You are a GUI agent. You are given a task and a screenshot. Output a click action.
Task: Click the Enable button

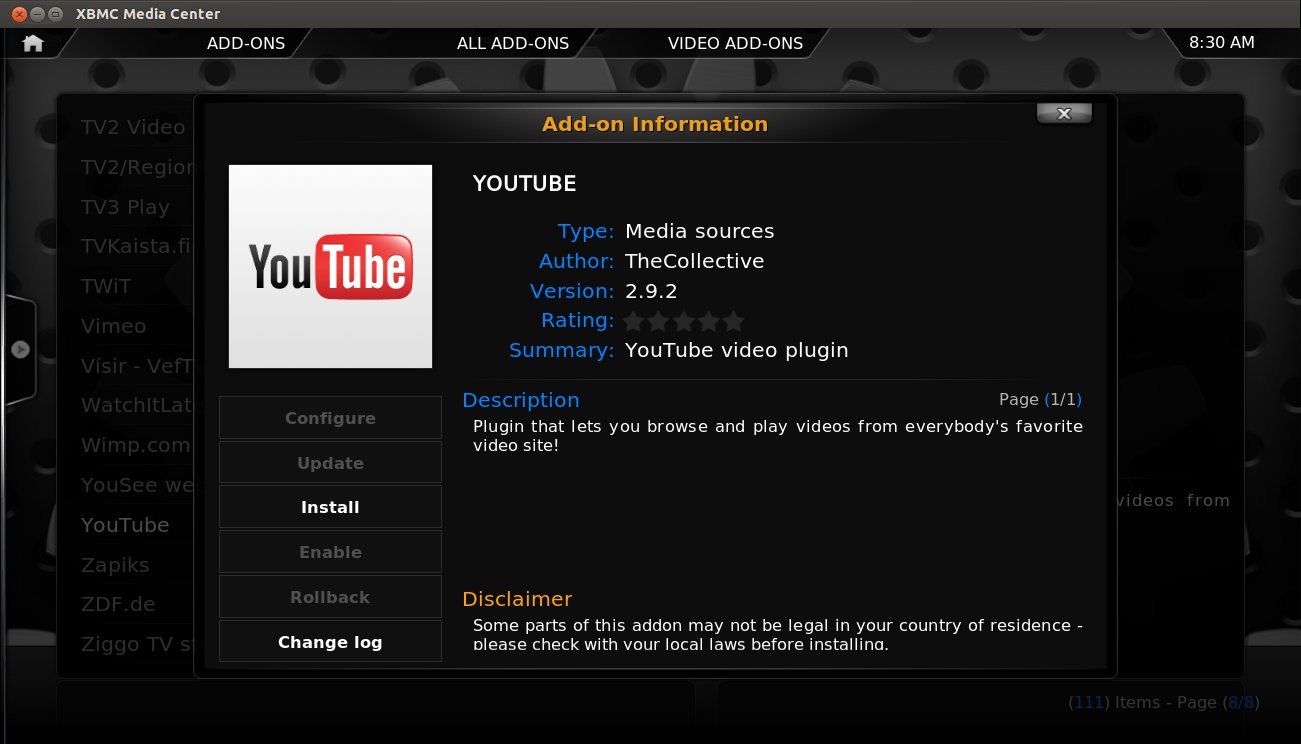point(330,552)
